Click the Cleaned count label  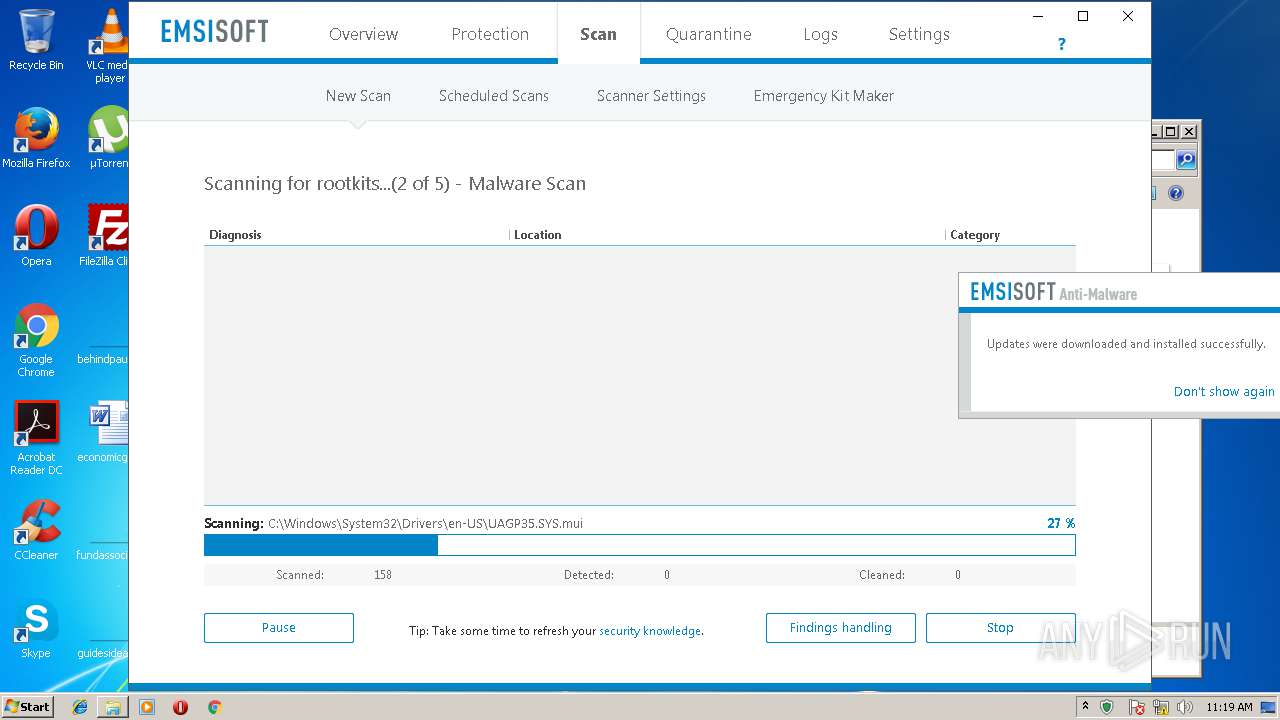coord(882,575)
